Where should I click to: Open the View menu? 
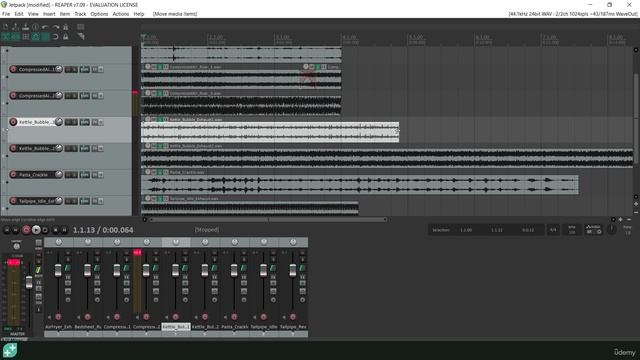(x=33, y=14)
